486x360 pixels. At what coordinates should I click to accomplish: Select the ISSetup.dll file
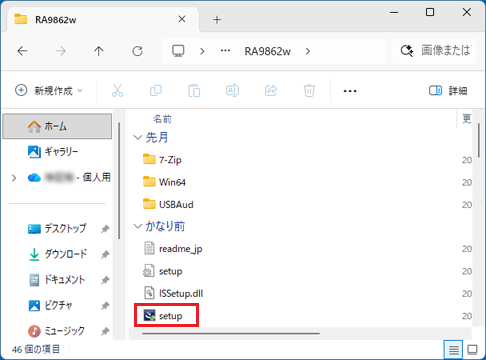[173, 293]
